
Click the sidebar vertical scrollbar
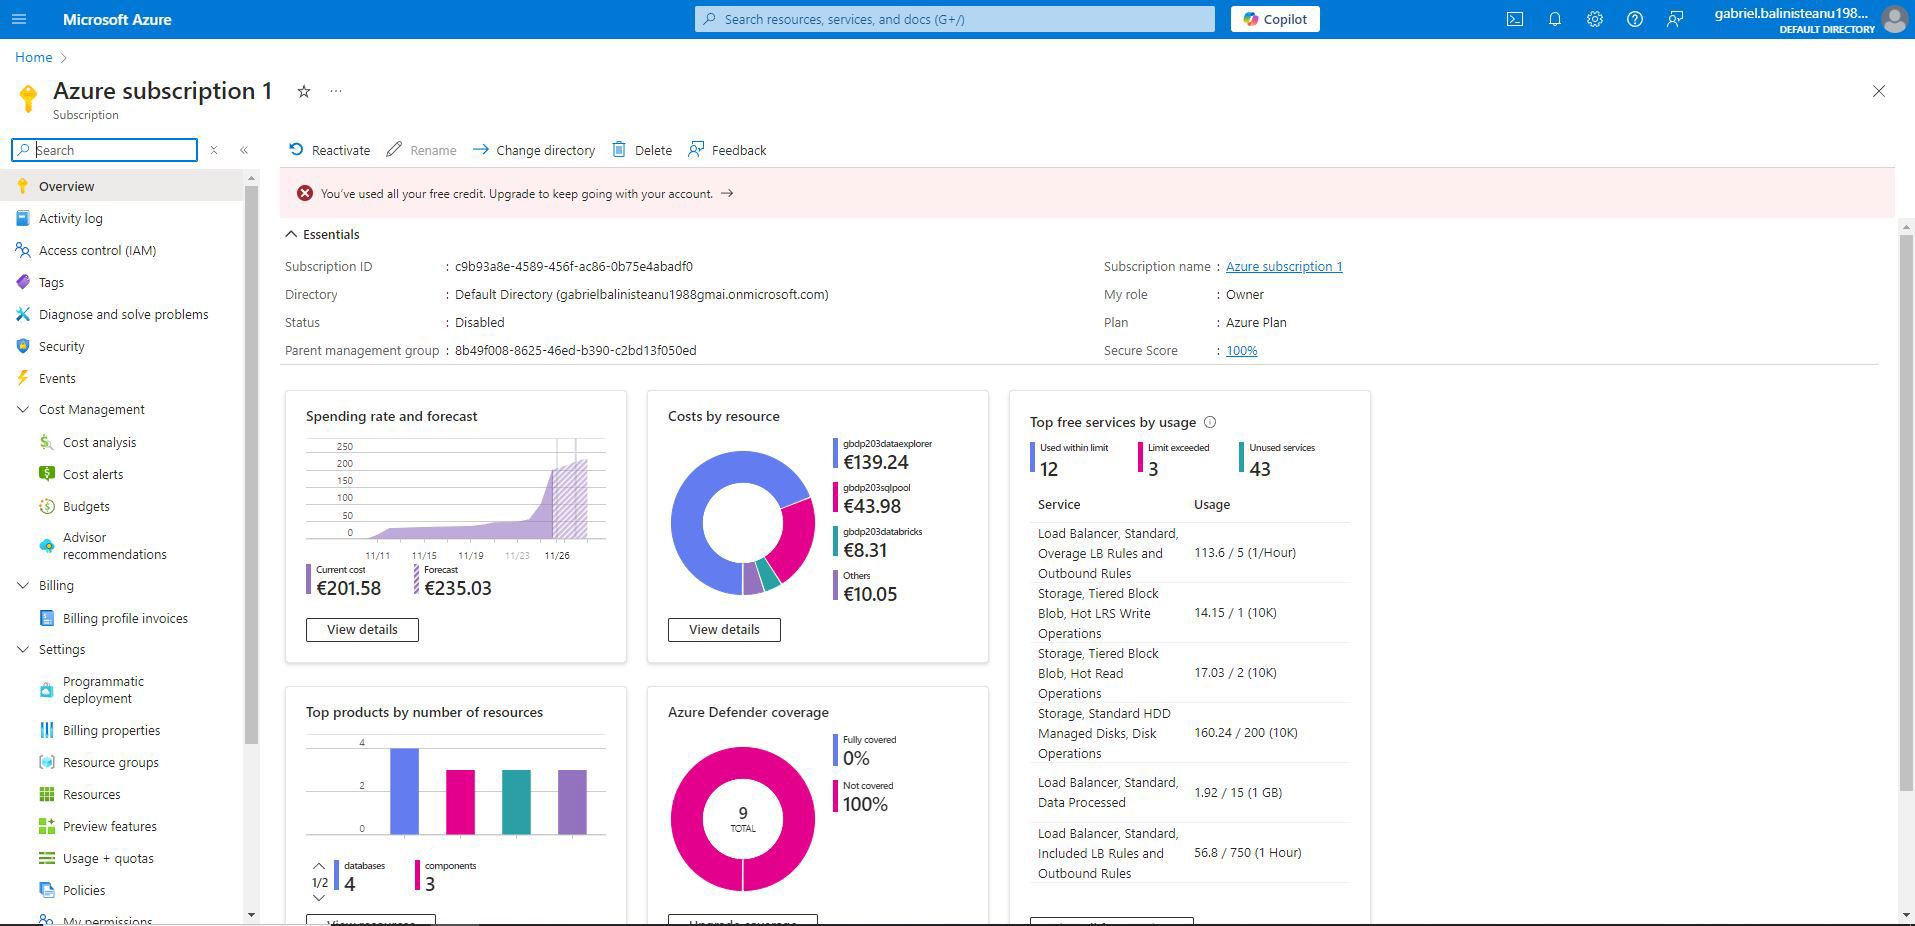click(251, 465)
